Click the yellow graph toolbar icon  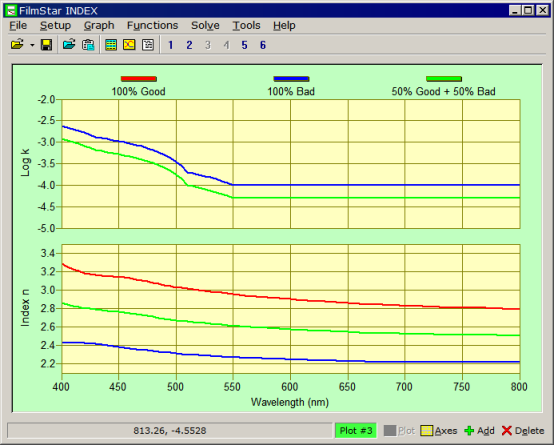point(129,45)
